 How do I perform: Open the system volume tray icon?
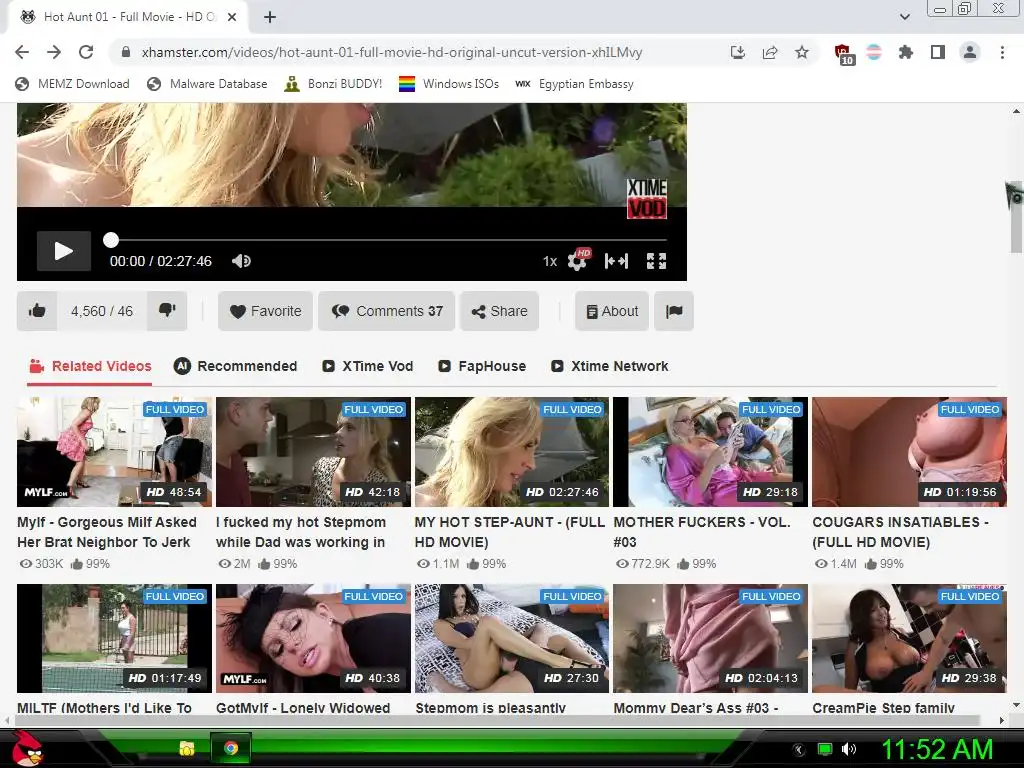[x=849, y=750]
